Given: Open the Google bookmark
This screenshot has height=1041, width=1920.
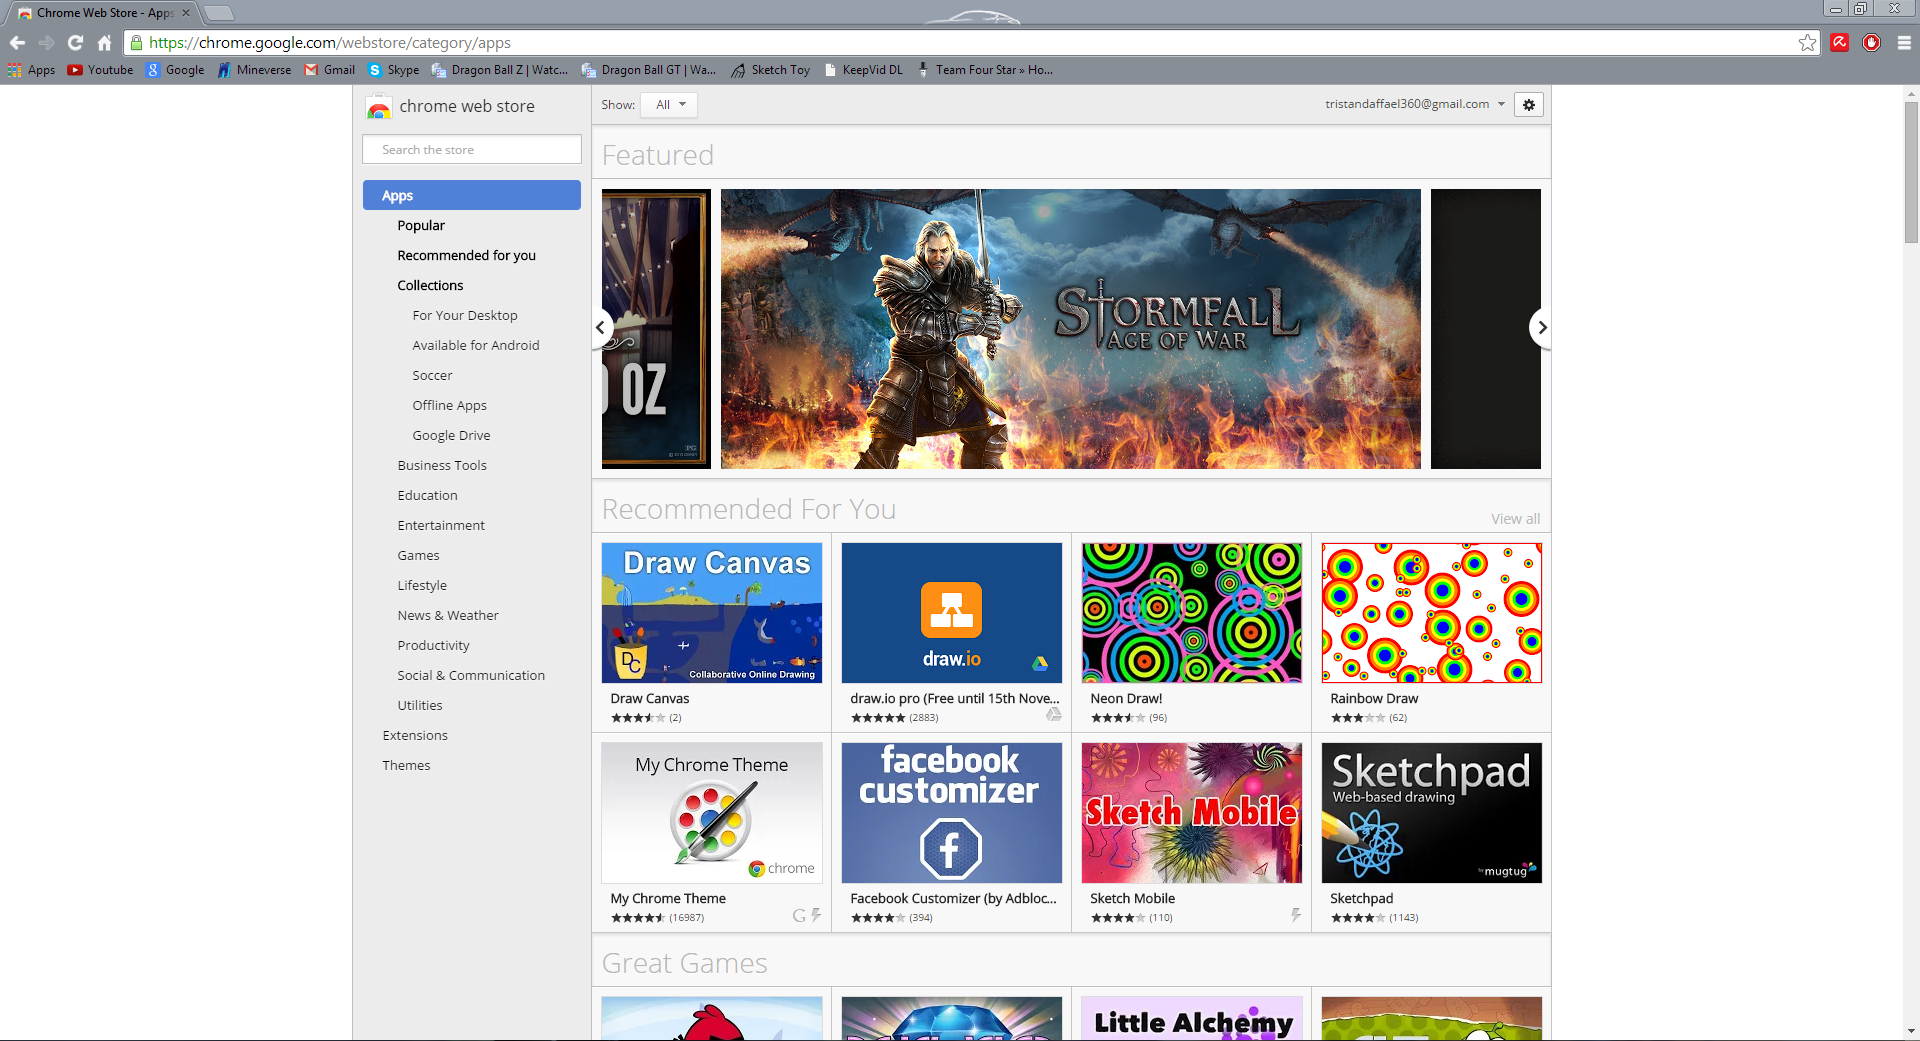Looking at the screenshot, I should (x=175, y=70).
